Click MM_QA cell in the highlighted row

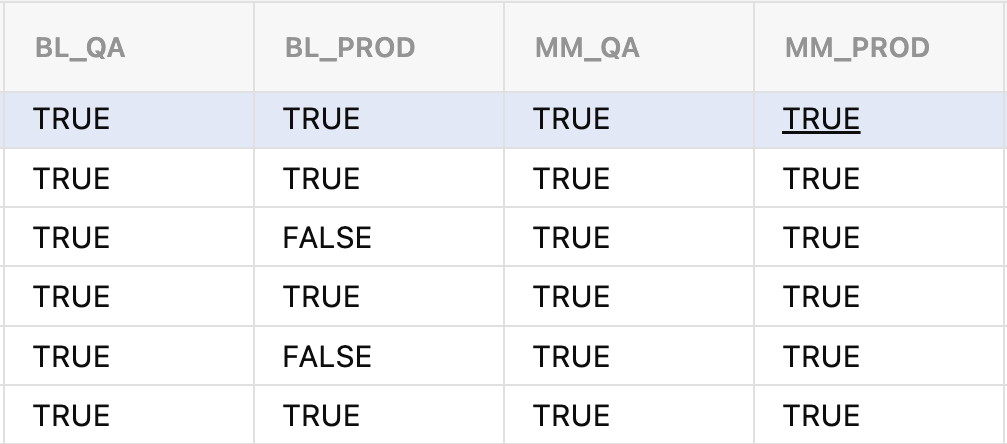coord(571,120)
